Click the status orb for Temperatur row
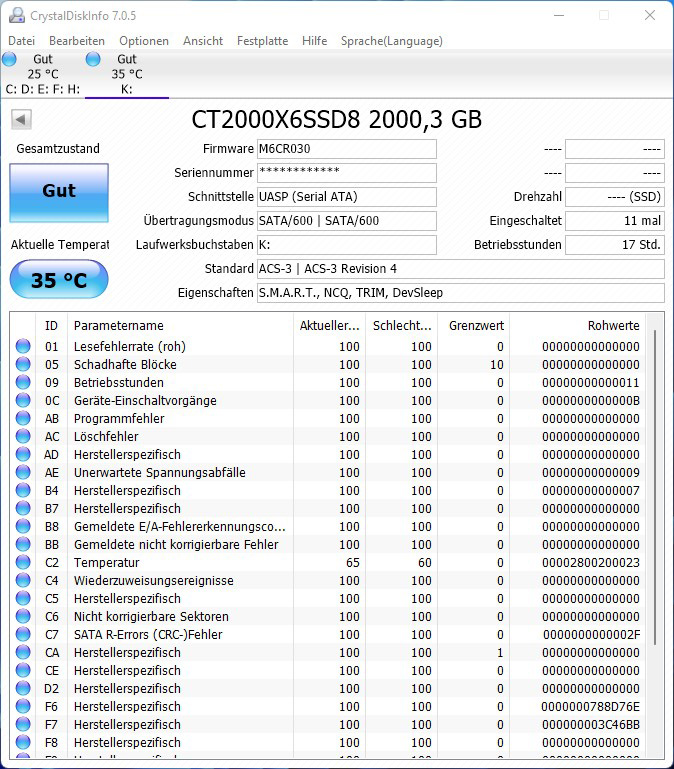Image resolution: width=674 pixels, height=769 pixels. (23, 562)
